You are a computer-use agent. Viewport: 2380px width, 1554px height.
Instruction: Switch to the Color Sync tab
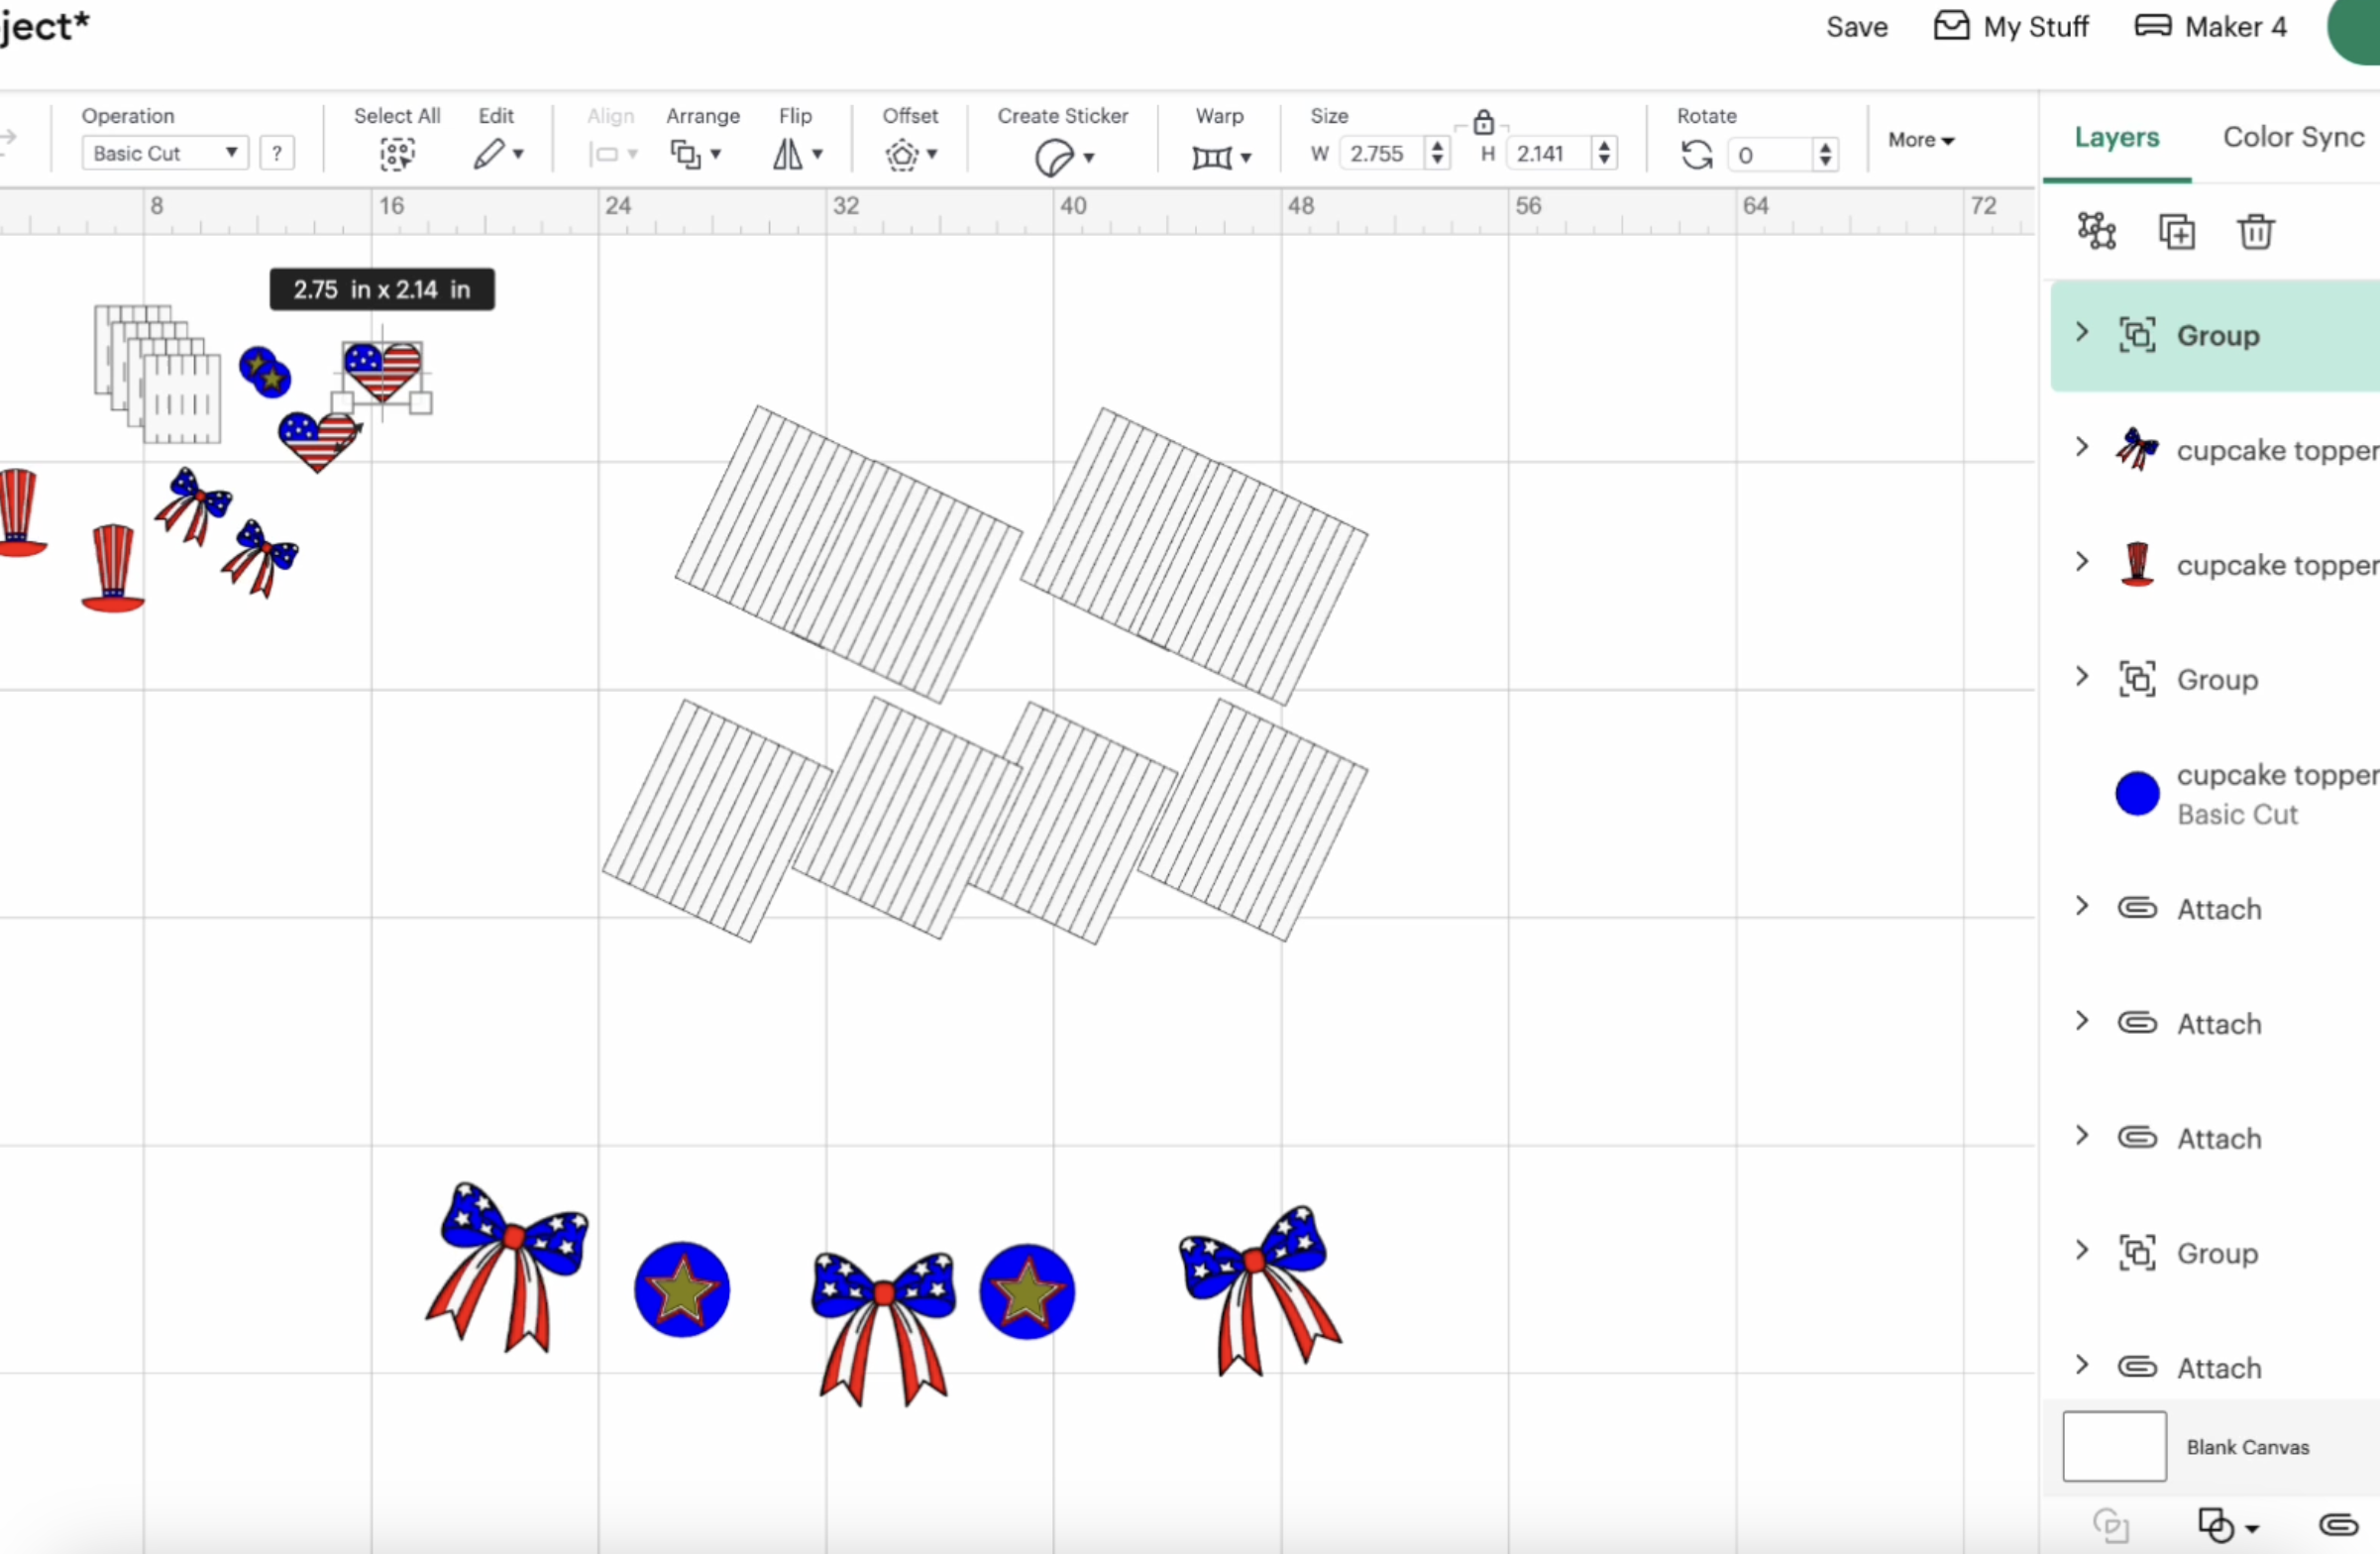[x=2293, y=137]
